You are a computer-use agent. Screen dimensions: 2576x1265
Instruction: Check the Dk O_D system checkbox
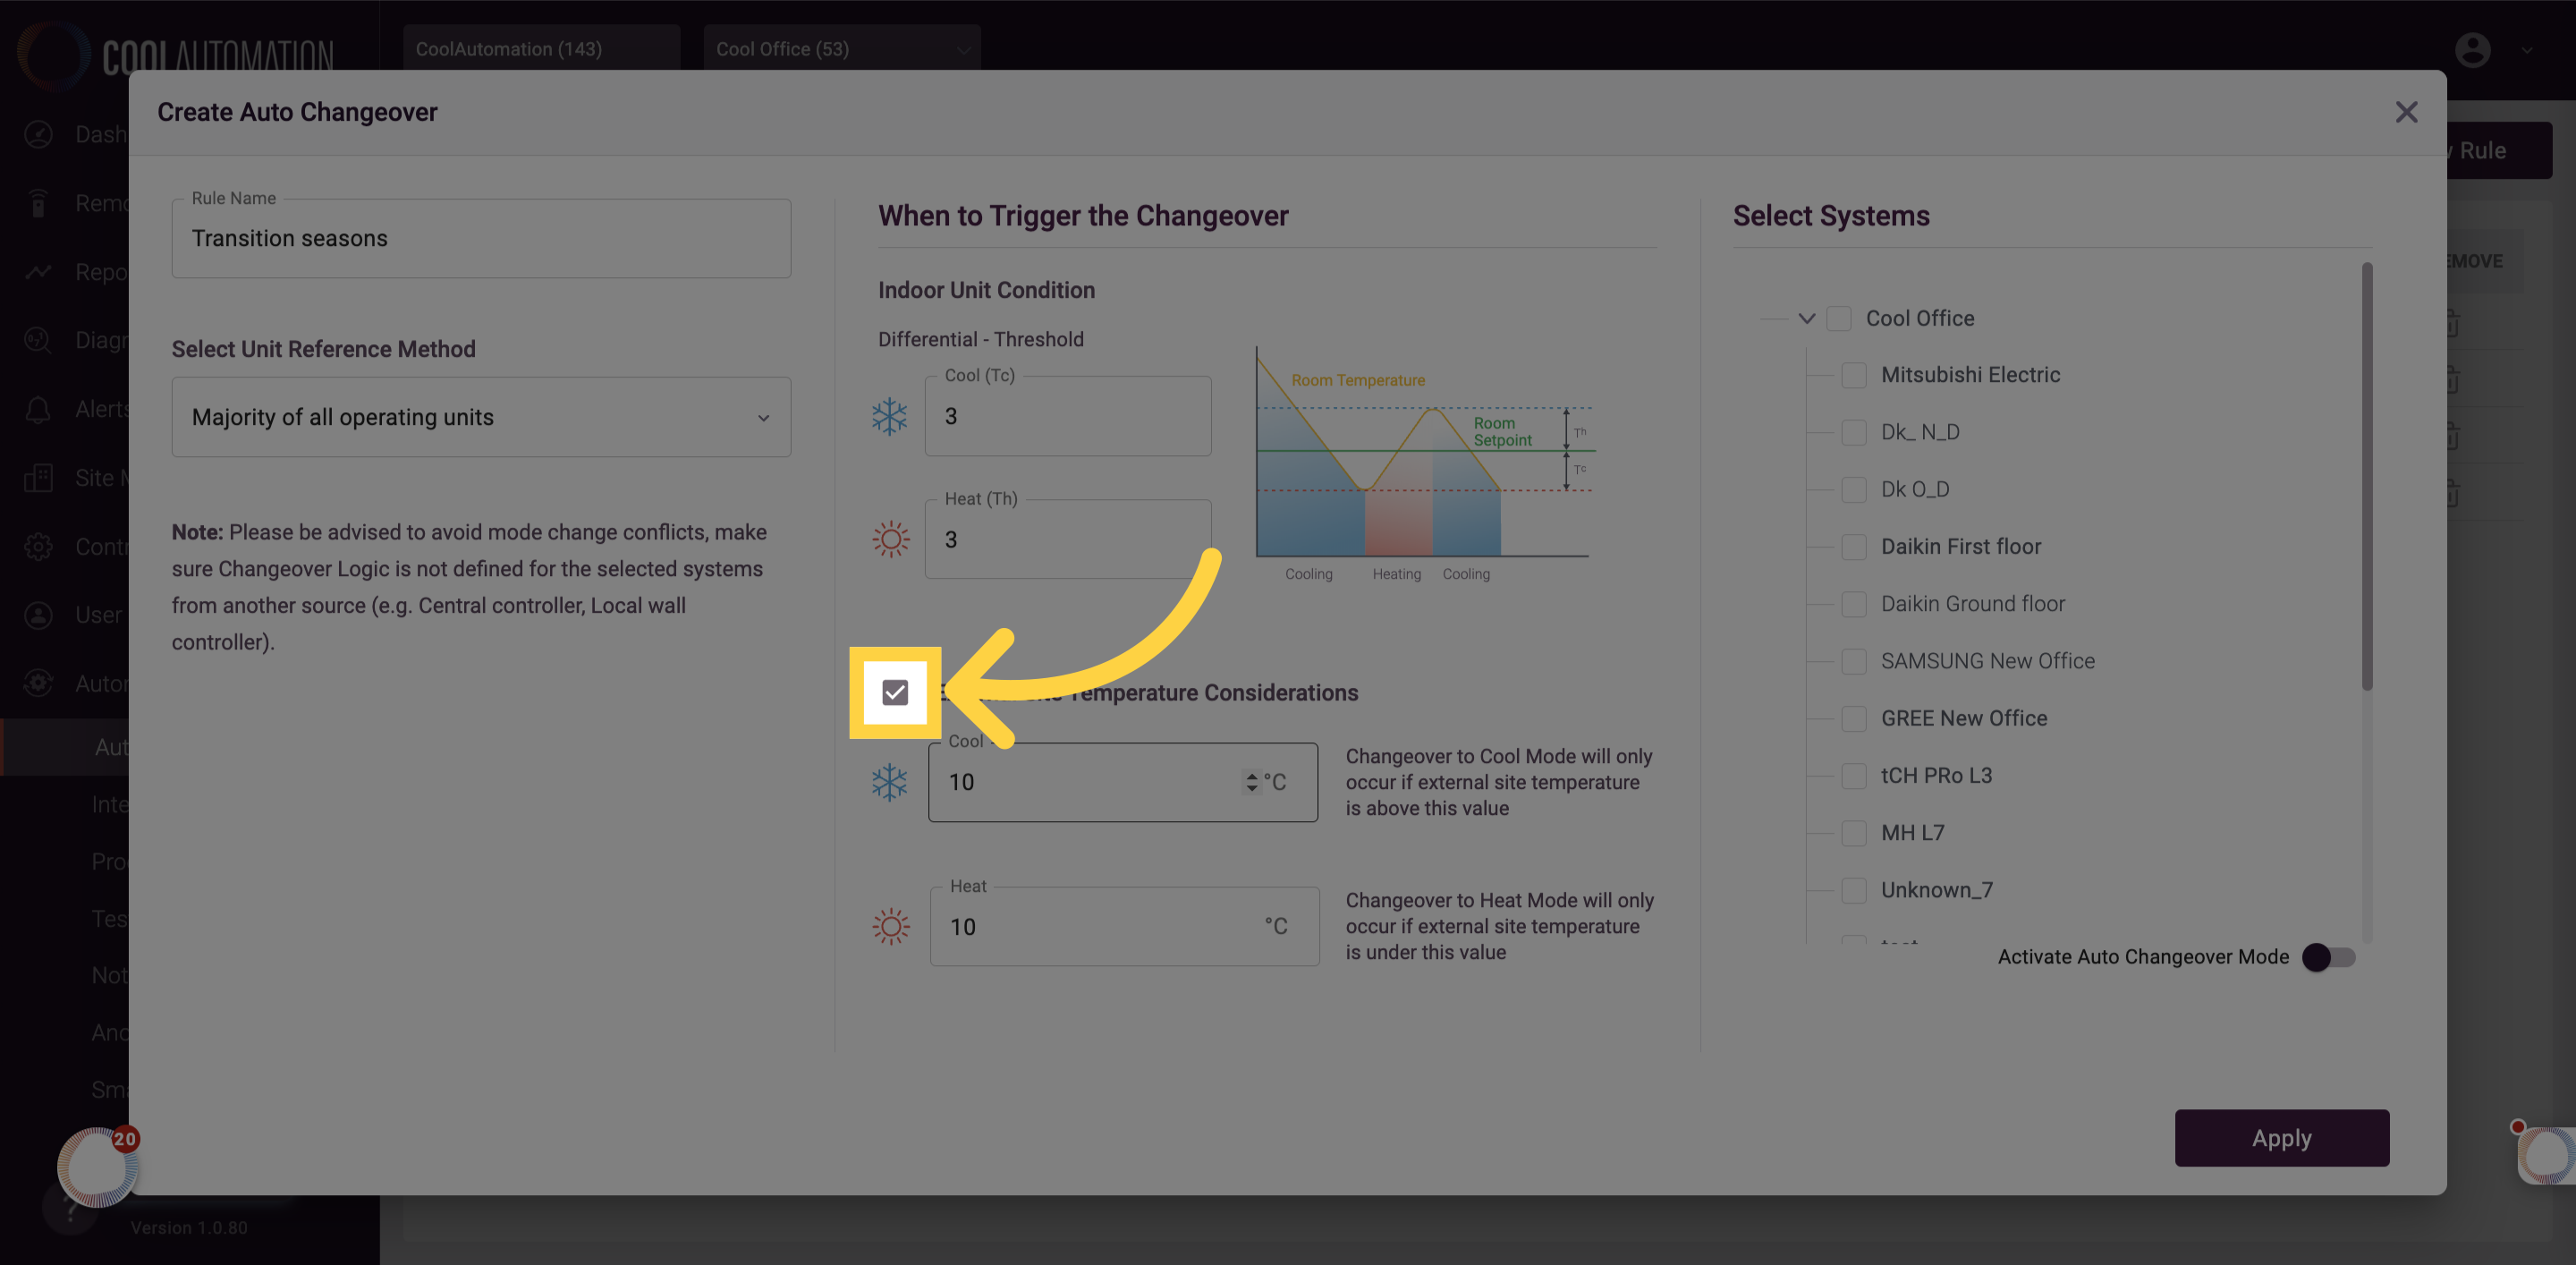point(1853,489)
